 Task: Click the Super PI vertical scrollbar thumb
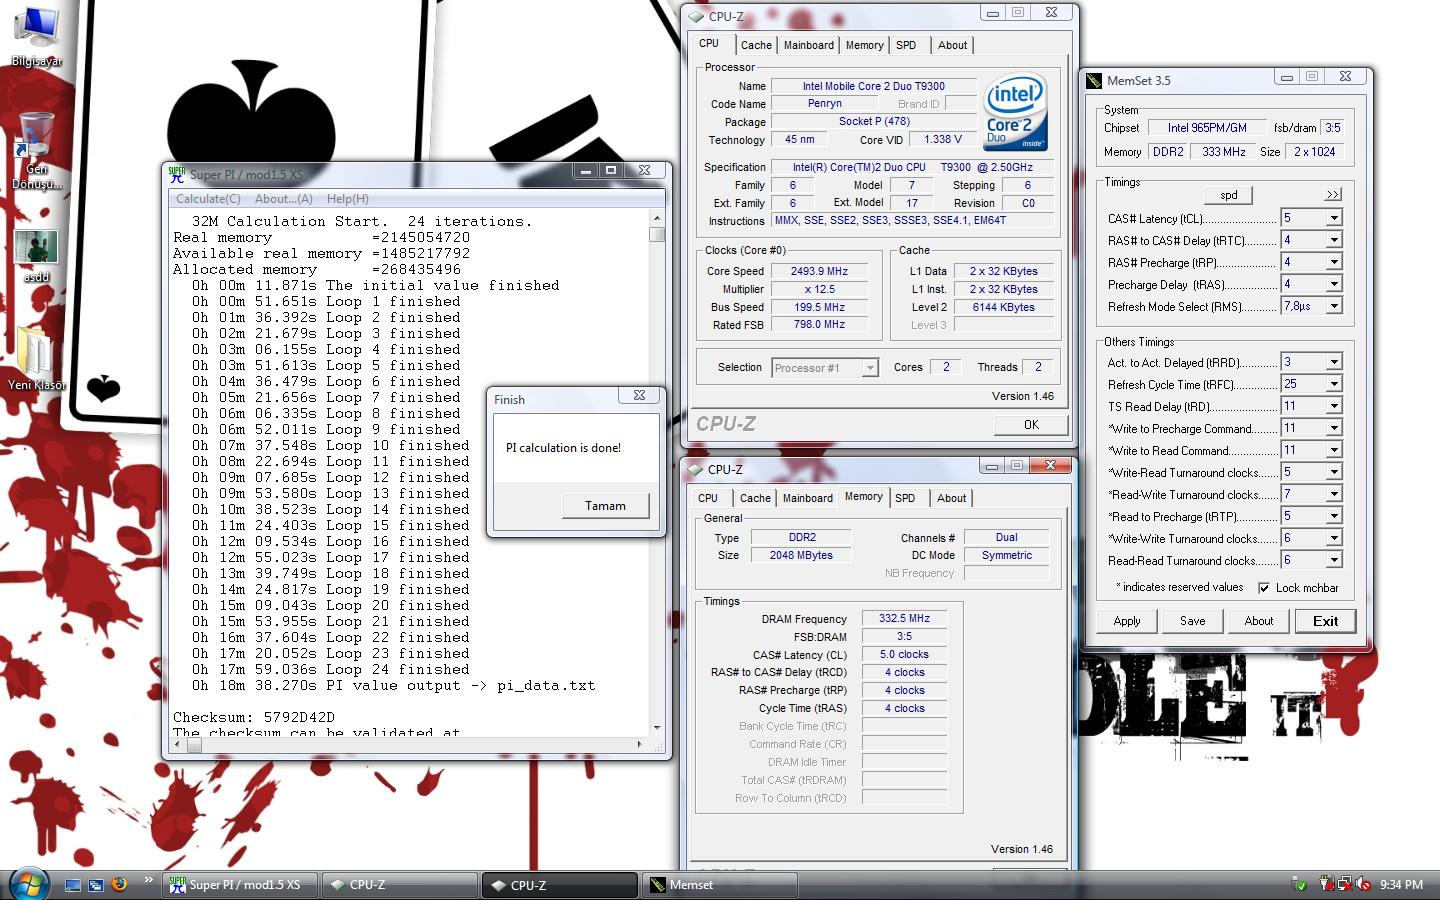[657, 234]
